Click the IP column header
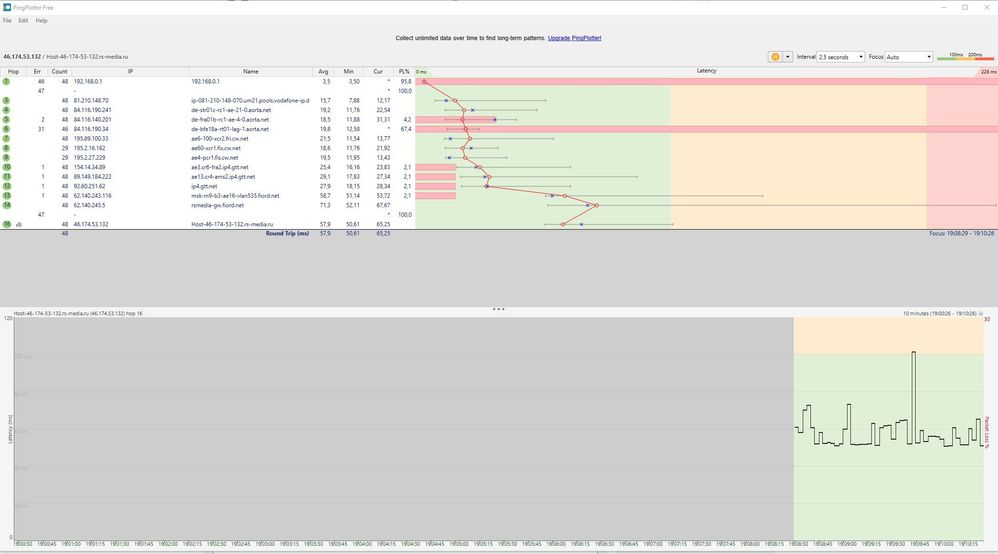 [x=130, y=71]
